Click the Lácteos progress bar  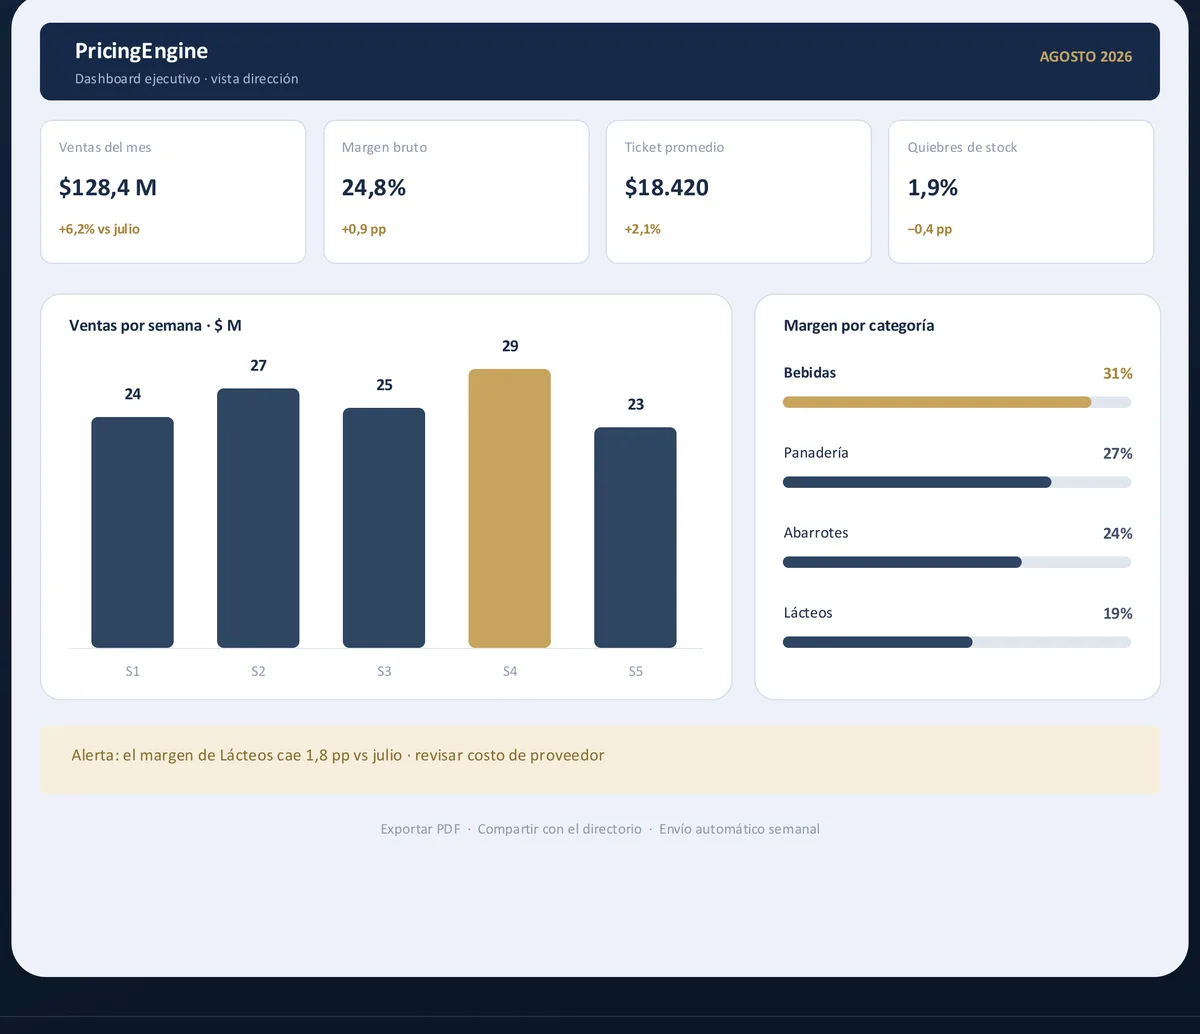pos(957,642)
